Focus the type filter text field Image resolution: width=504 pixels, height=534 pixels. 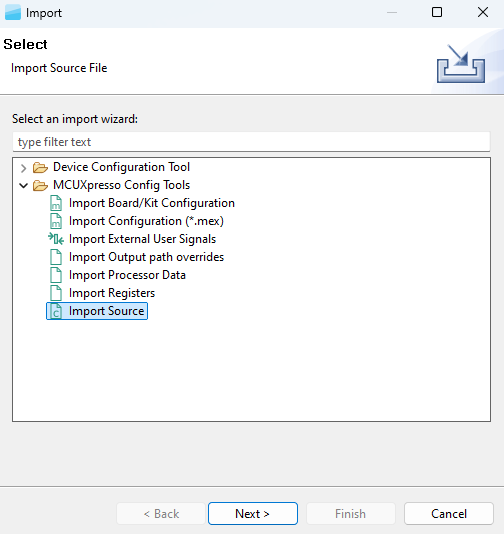pyautogui.click(x=251, y=142)
